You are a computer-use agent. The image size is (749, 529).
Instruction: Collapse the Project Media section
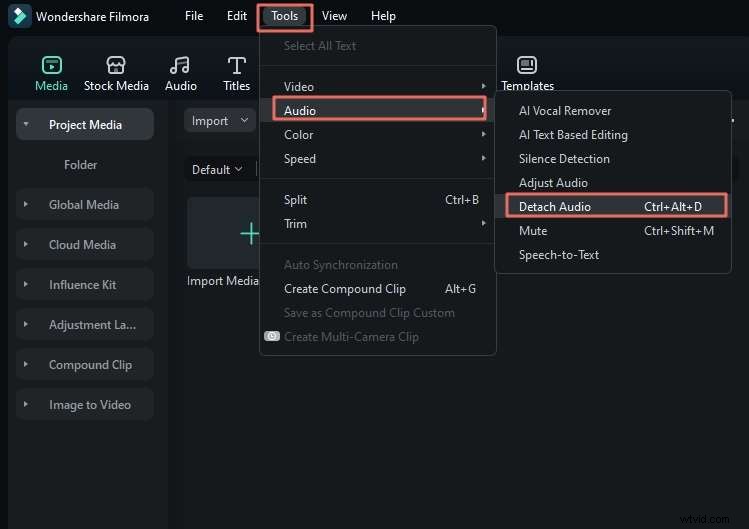tap(26, 125)
